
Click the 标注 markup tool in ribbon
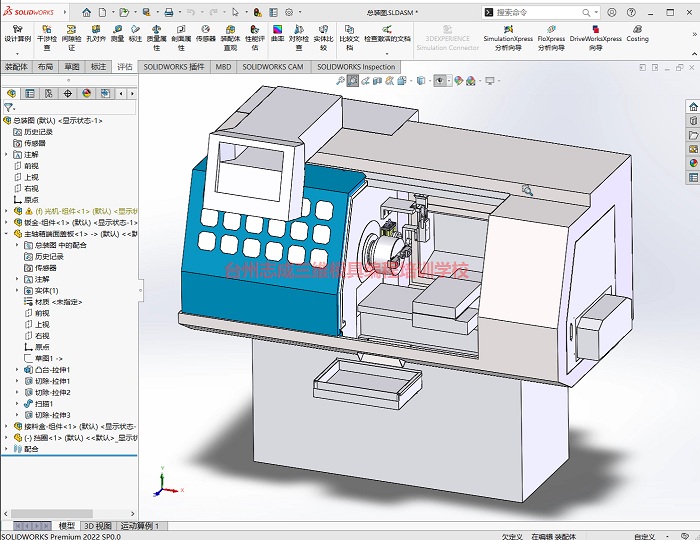click(135, 33)
